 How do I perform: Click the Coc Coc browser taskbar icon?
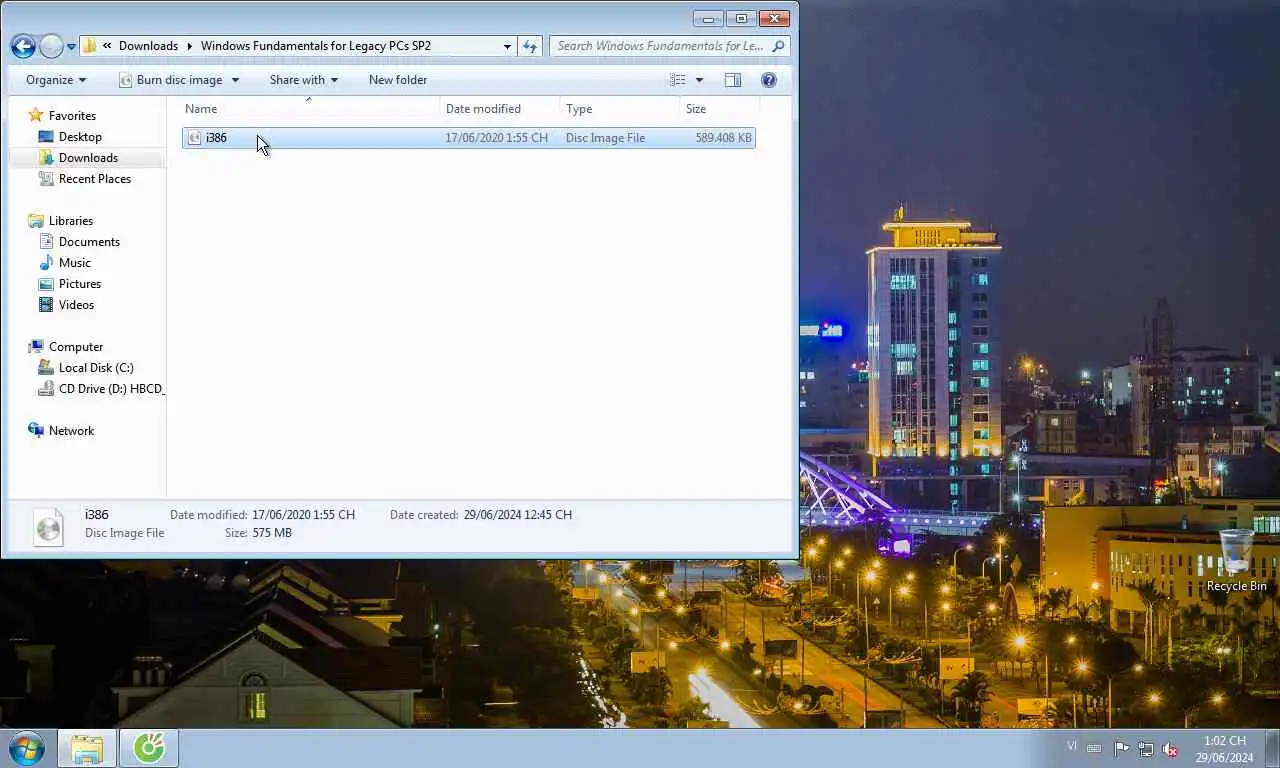tap(150, 748)
